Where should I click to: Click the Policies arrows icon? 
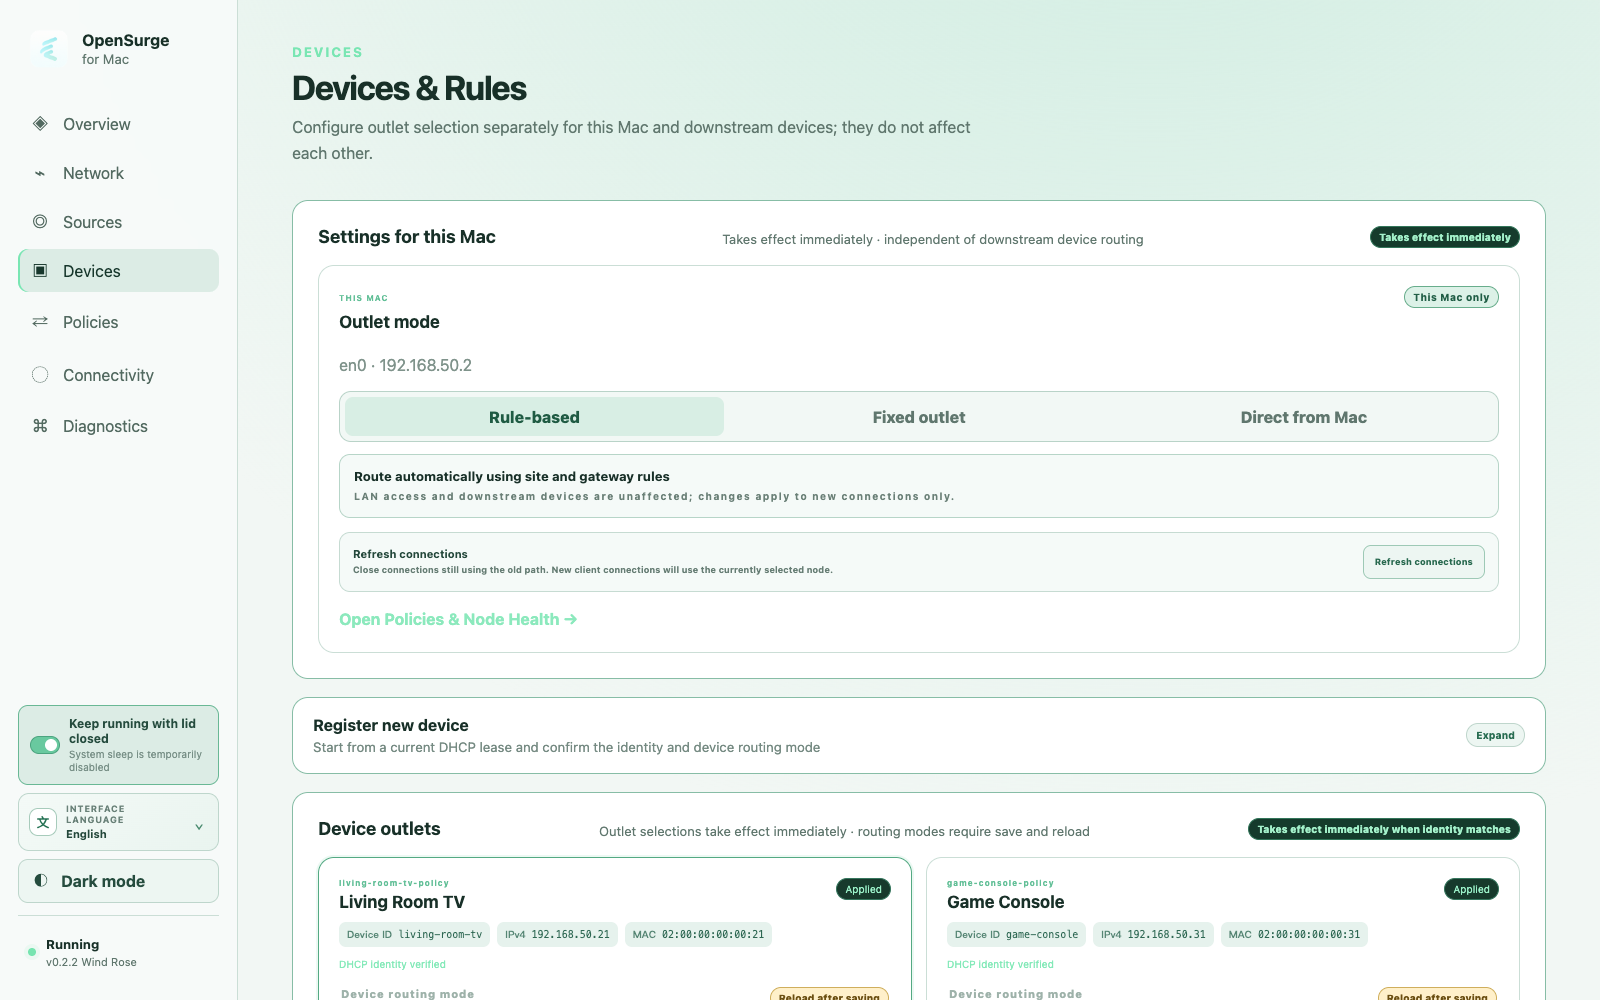(x=40, y=322)
